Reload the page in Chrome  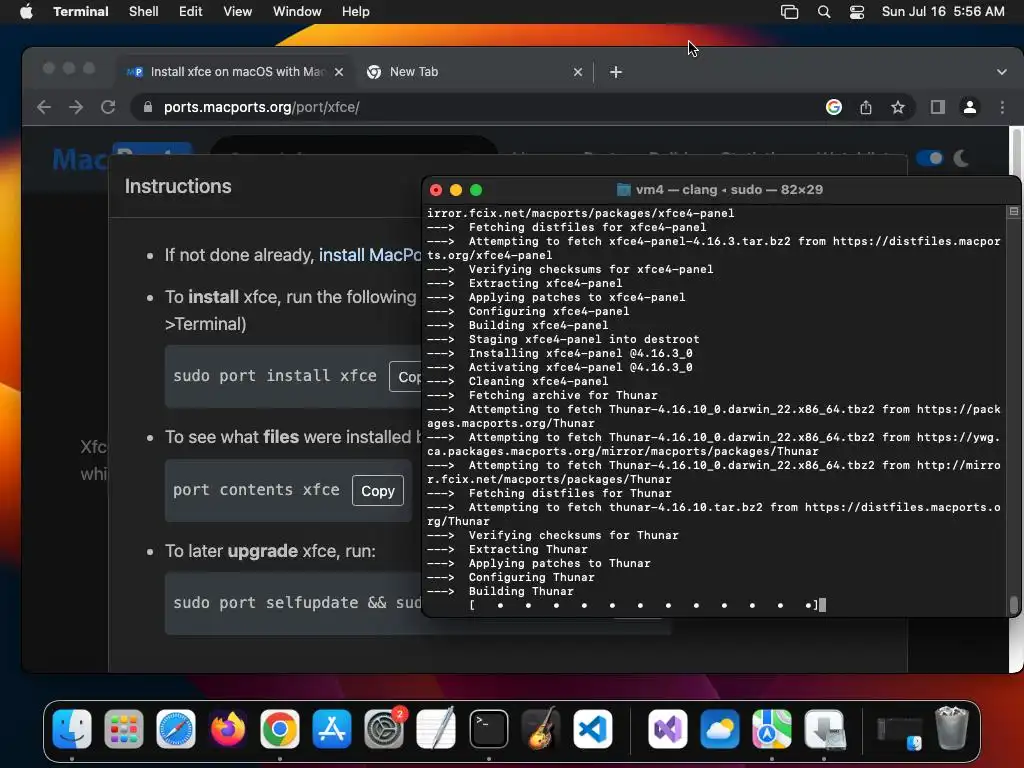[x=108, y=107]
